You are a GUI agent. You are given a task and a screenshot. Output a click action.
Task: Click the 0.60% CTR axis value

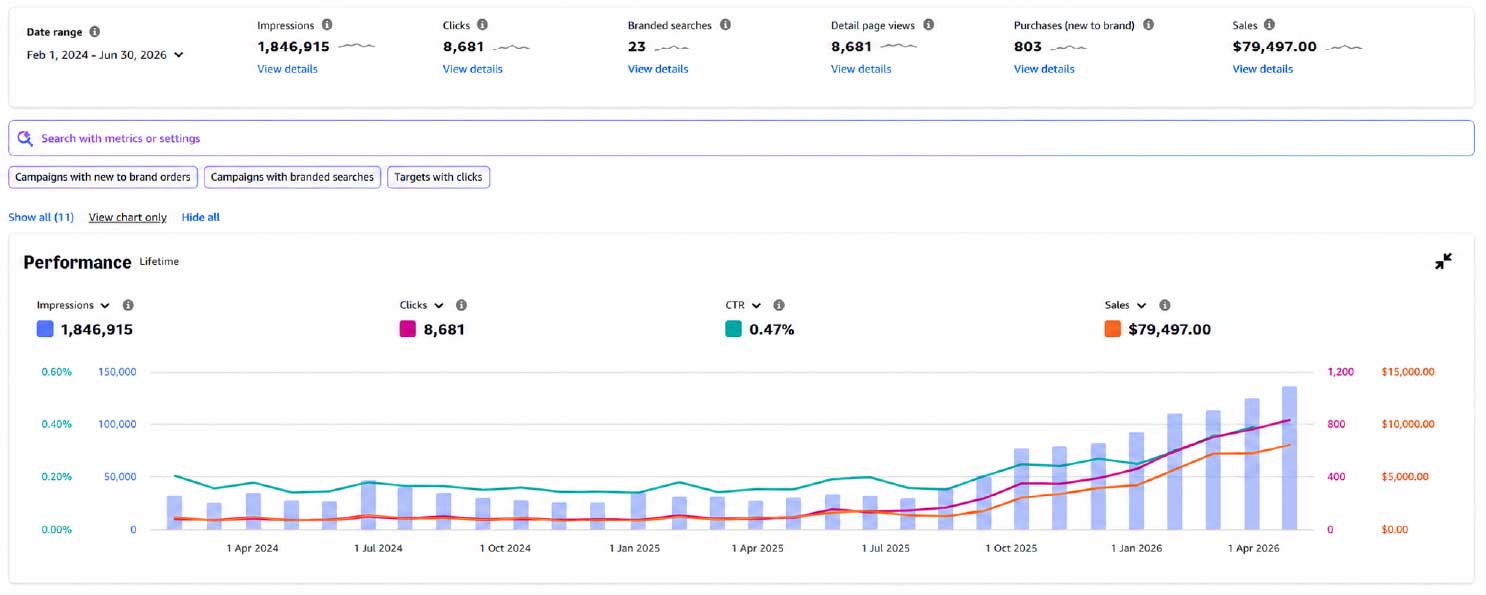point(57,372)
